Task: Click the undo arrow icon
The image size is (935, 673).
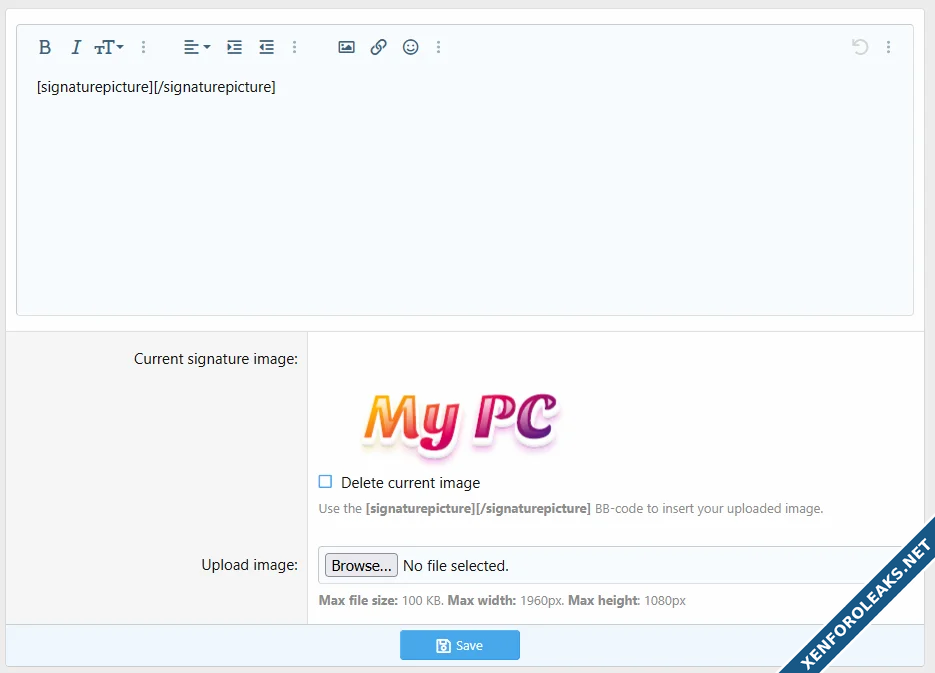Action: click(x=859, y=47)
